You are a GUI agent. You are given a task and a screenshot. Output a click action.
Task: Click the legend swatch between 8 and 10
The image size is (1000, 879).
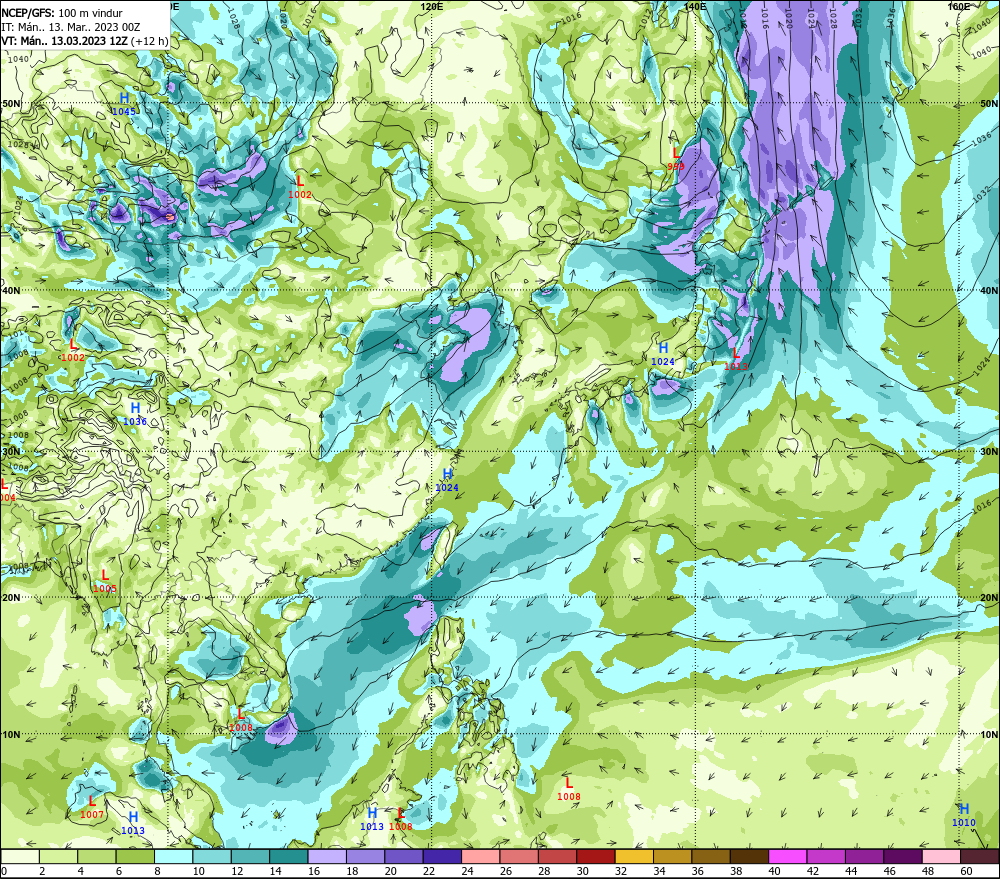pos(173,856)
